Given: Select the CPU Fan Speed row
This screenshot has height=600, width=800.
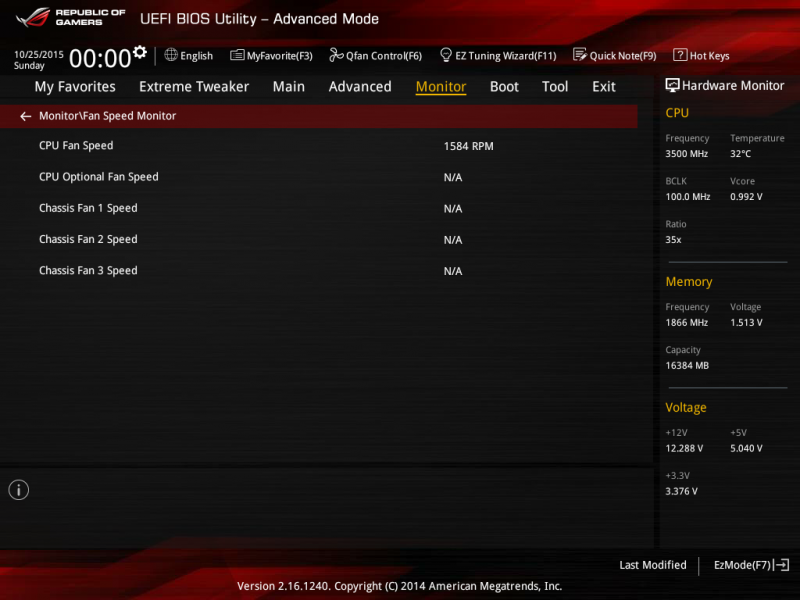Looking at the screenshot, I should tap(318, 146).
